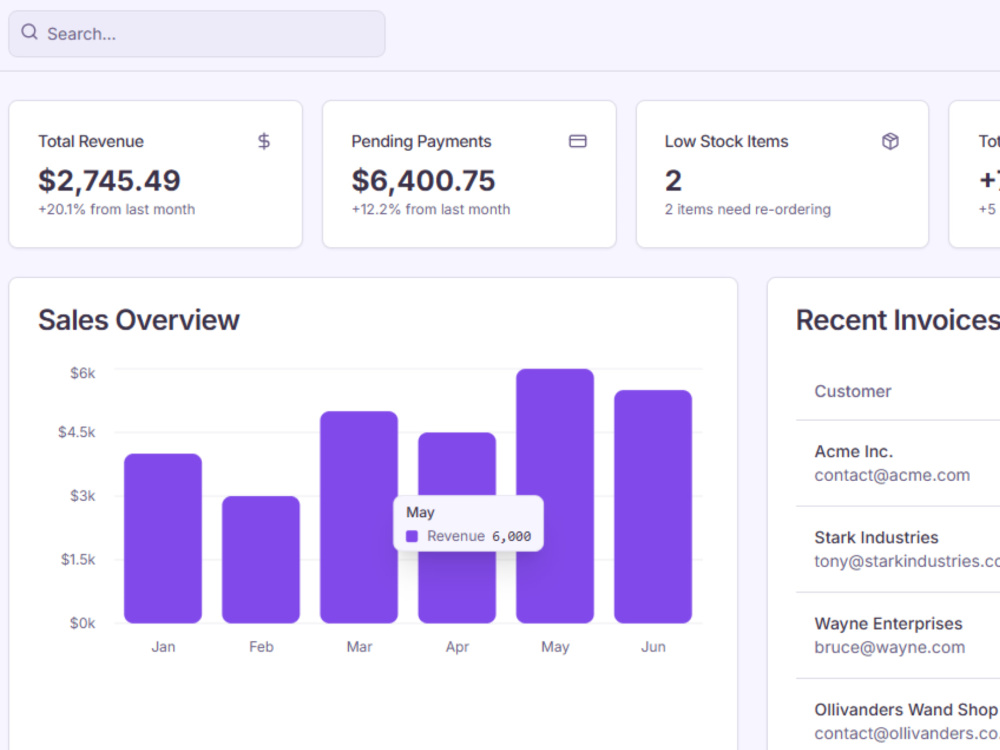Click the Jun bar in the chart
This screenshot has height=750, width=1000.
pos(653,506)
